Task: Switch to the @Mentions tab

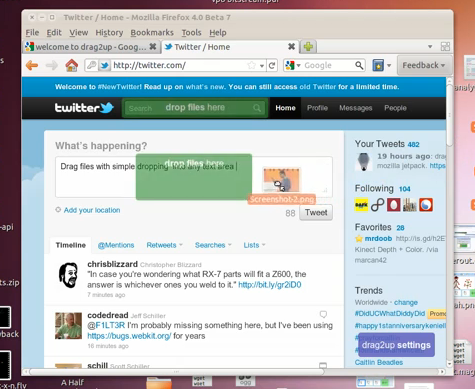Action: click(116, 245)
